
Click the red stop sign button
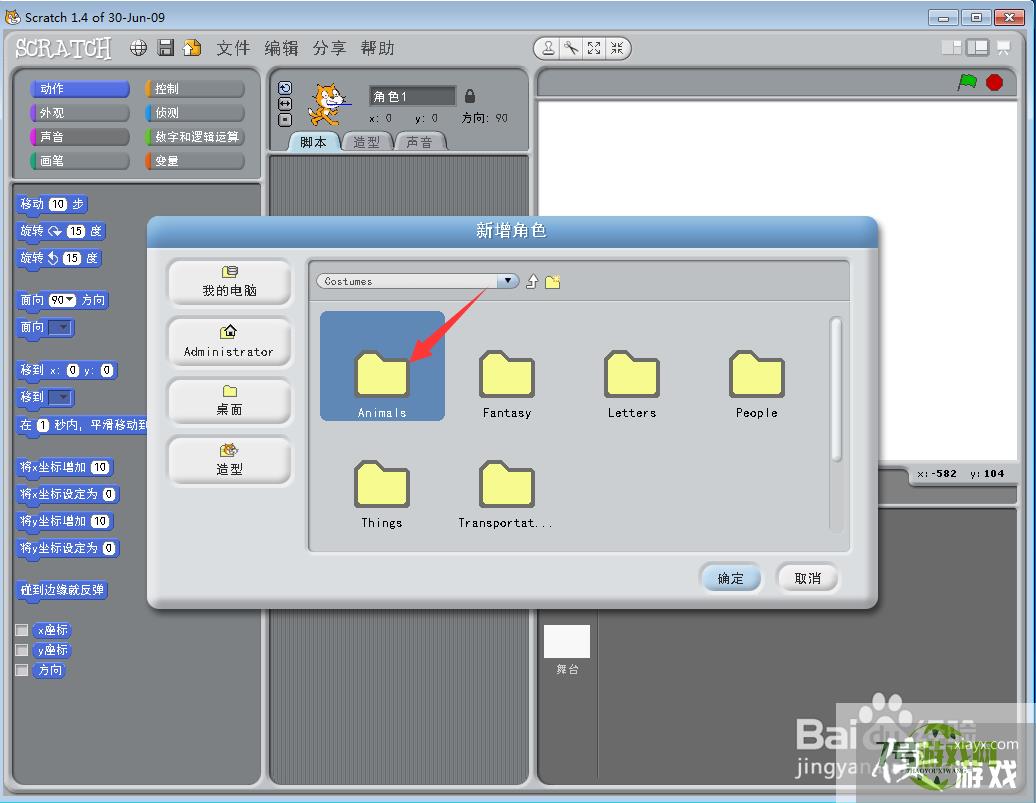(x=994, y=83)
